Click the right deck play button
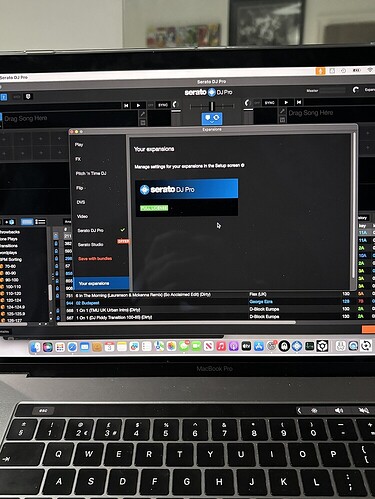Image resolution: width=375 pixels, height=499 pixels. 286,102
